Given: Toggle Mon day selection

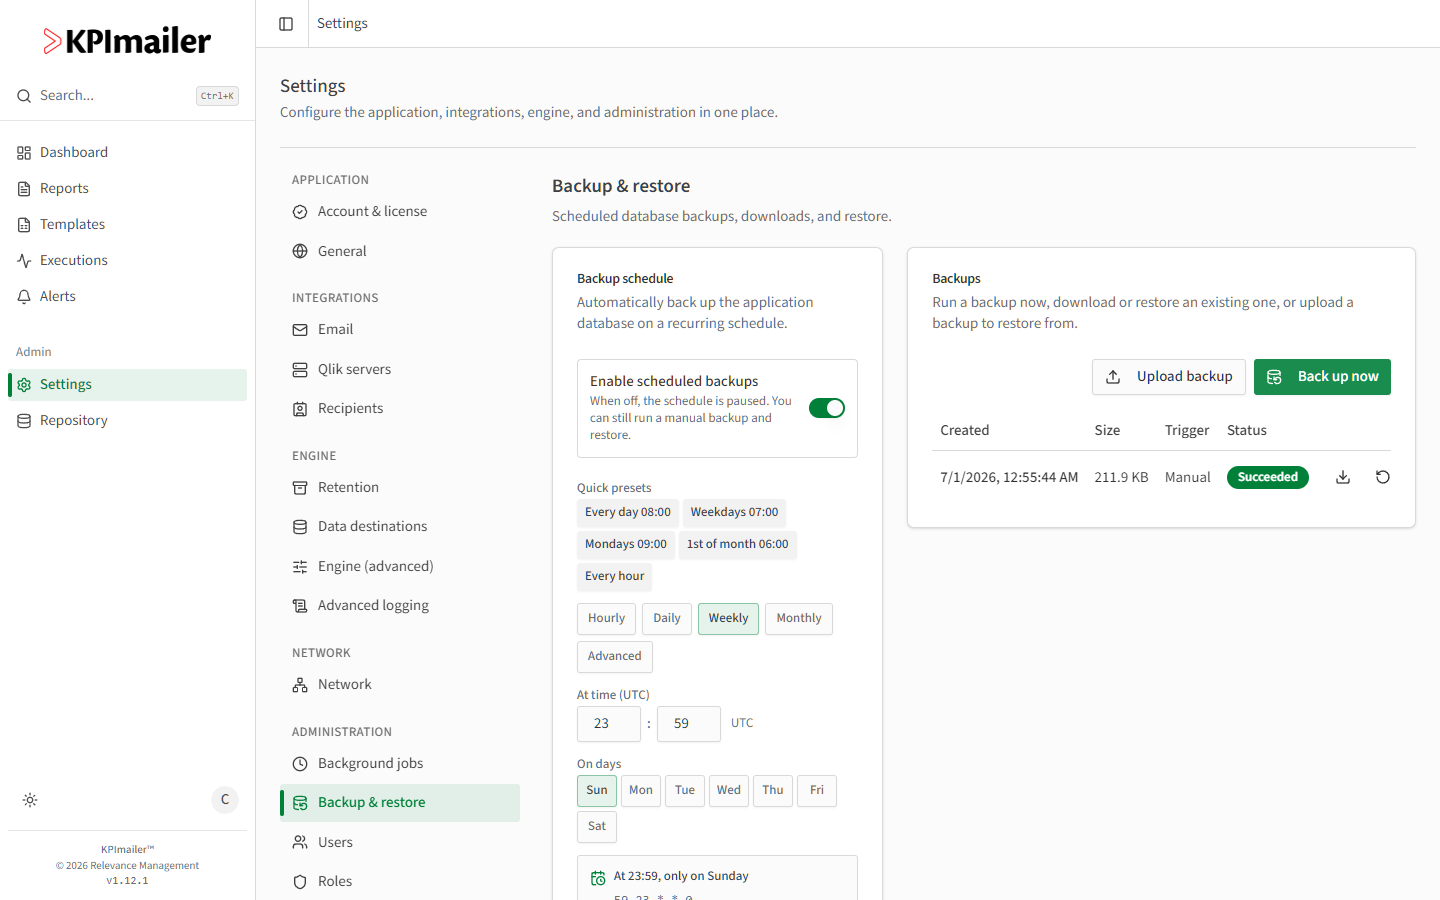Looking at the screenshot, I should tap(641, 791).
